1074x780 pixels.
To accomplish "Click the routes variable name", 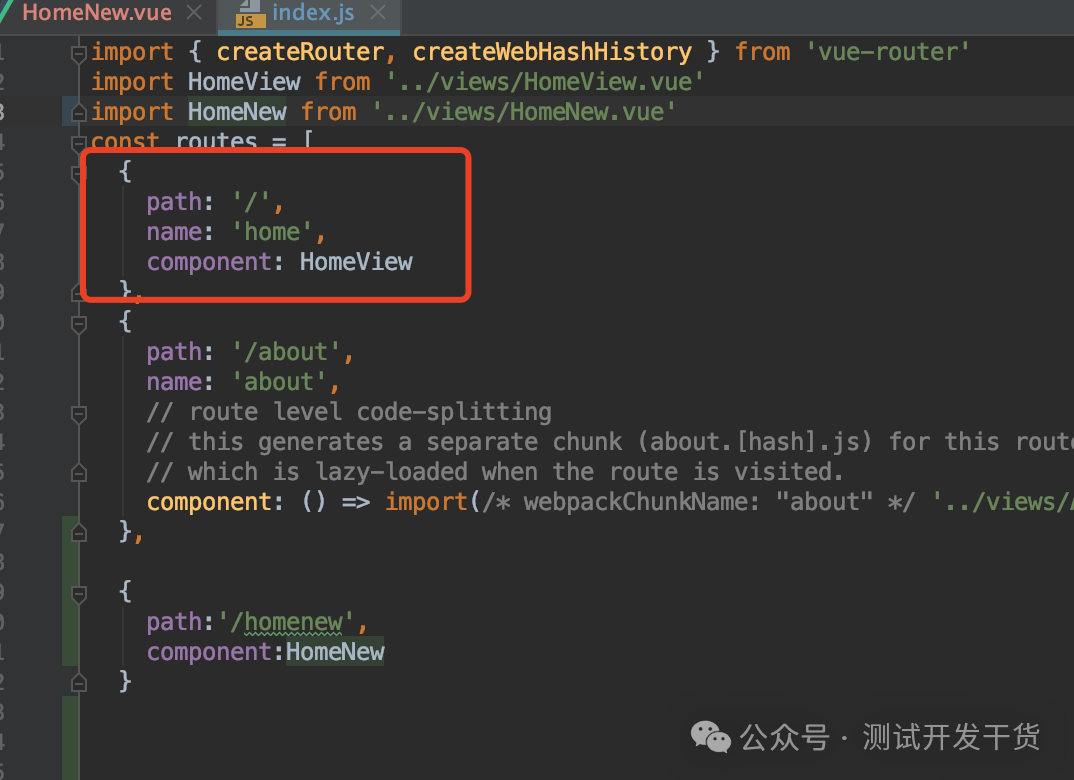I will 216,141.
